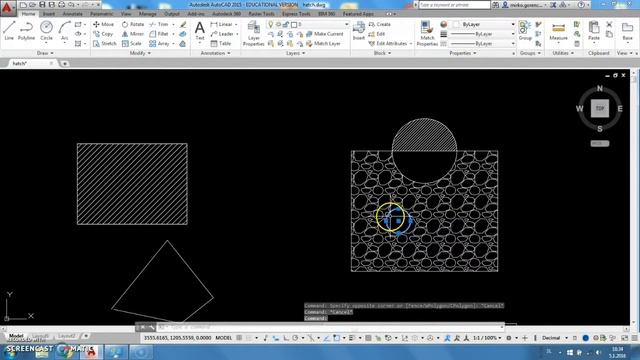Click the Erase tool in Modify panel
Viewport: 640px width, 360px height.
[x=183, y=24]
